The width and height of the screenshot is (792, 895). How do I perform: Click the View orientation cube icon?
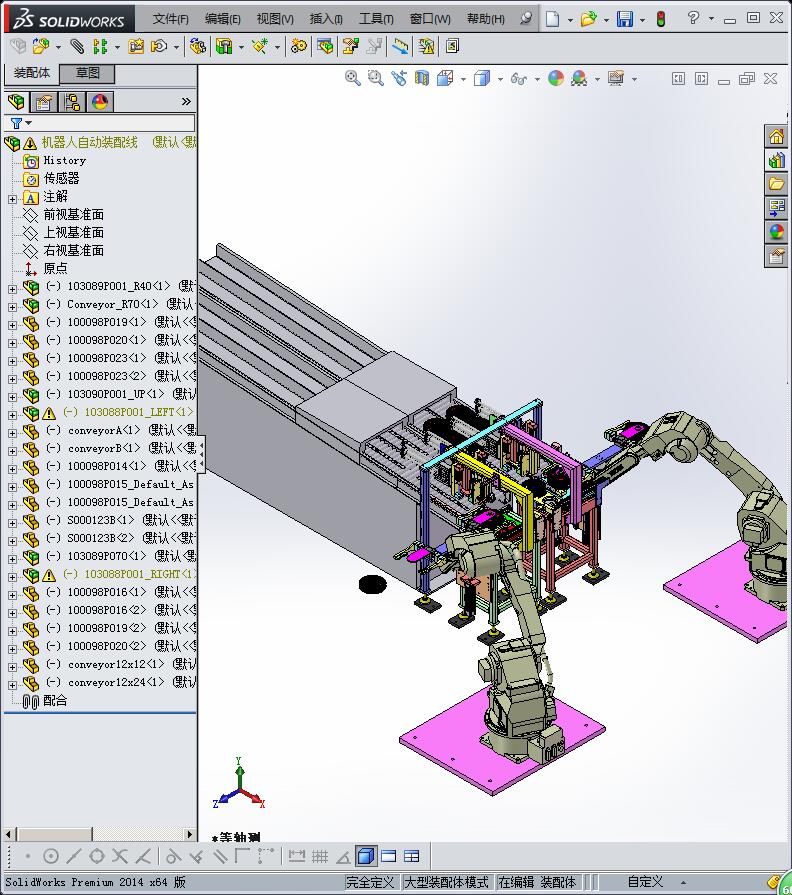445,78
